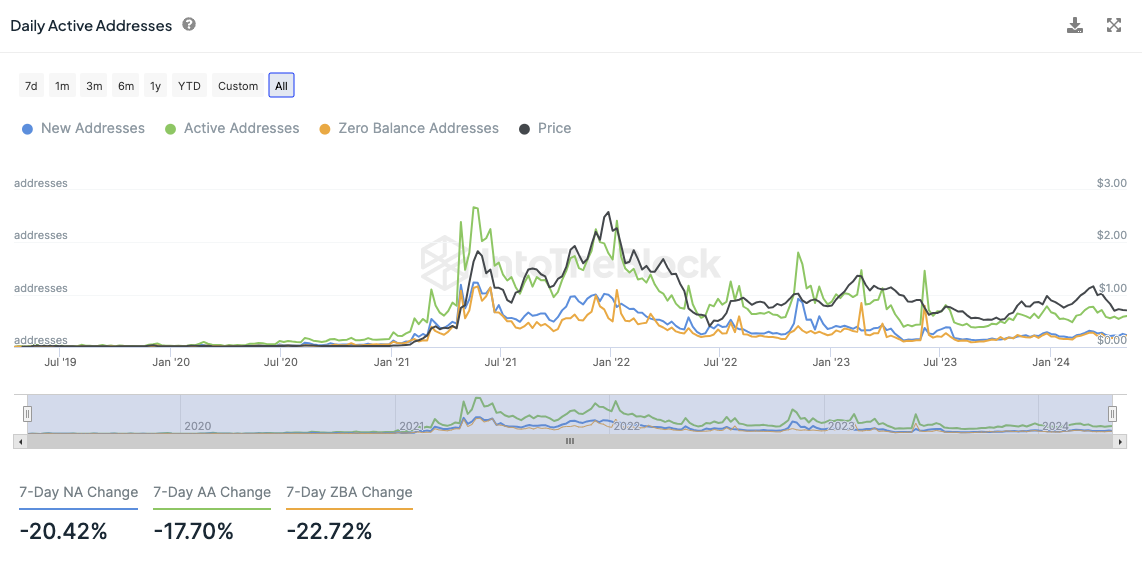Image resolution: width=1142 pixels, height=566 pixels.
Task: Click the -17.70% value
Action: [x=194, y=532]
